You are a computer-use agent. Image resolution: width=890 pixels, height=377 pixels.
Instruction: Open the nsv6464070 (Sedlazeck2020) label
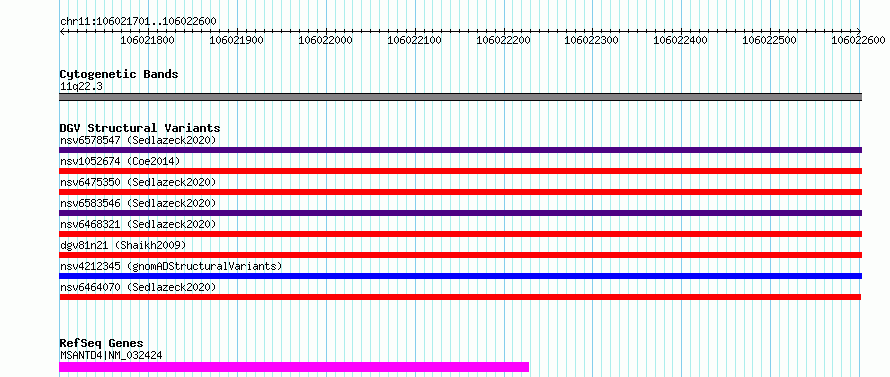138,287
